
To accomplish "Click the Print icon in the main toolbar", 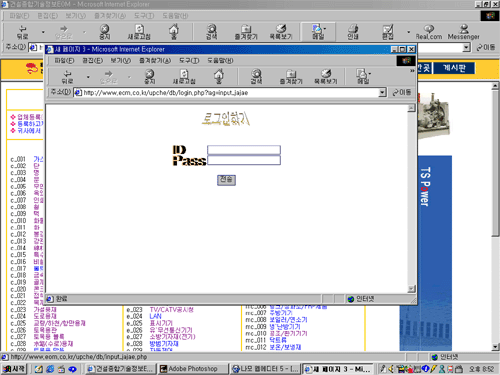I will tap(353, 32).
